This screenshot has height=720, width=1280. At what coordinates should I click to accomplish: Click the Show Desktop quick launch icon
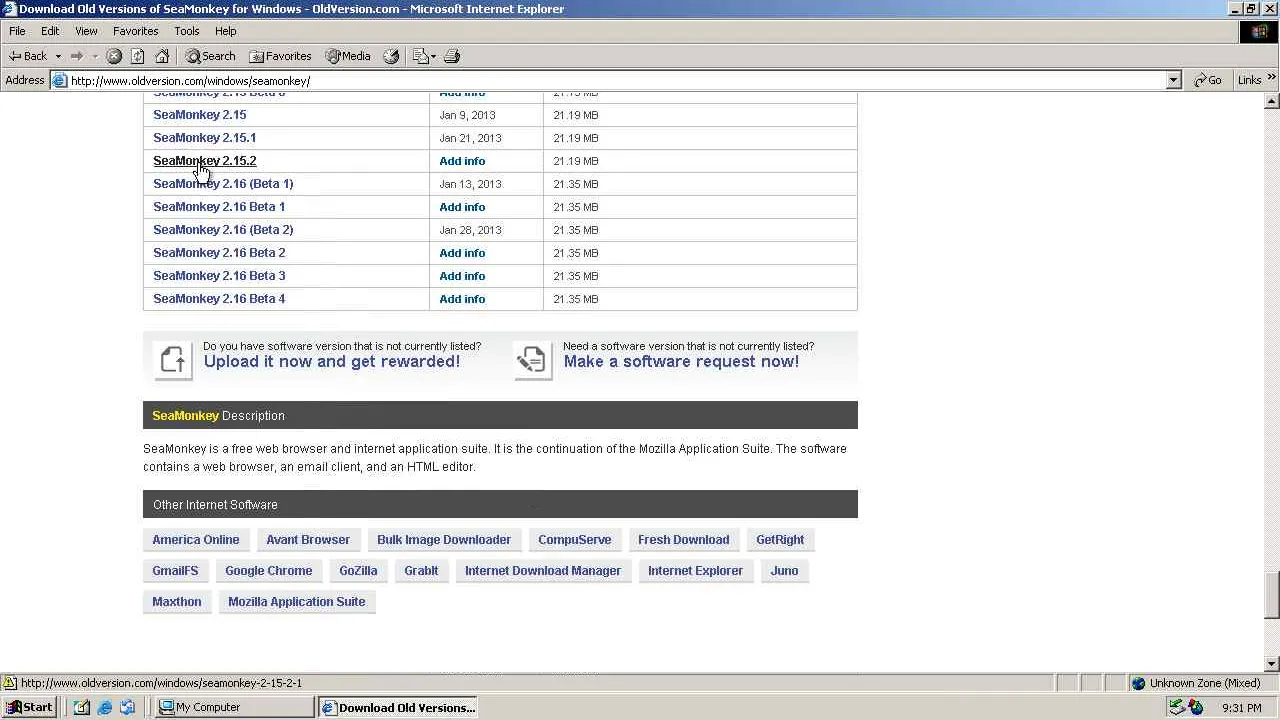click(82, 708)
